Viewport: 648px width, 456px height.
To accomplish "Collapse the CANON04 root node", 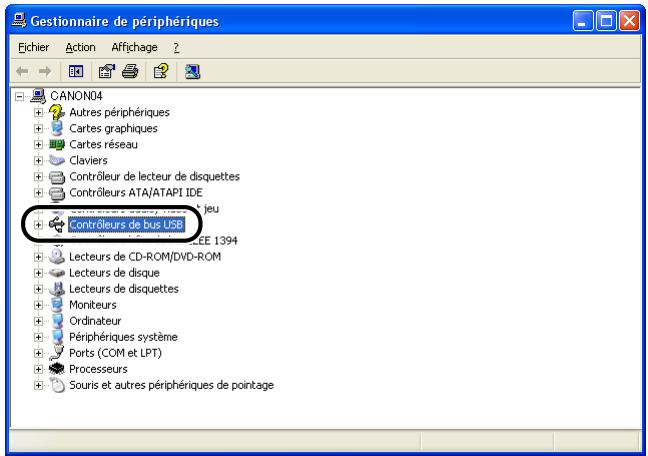I will 19,97.
